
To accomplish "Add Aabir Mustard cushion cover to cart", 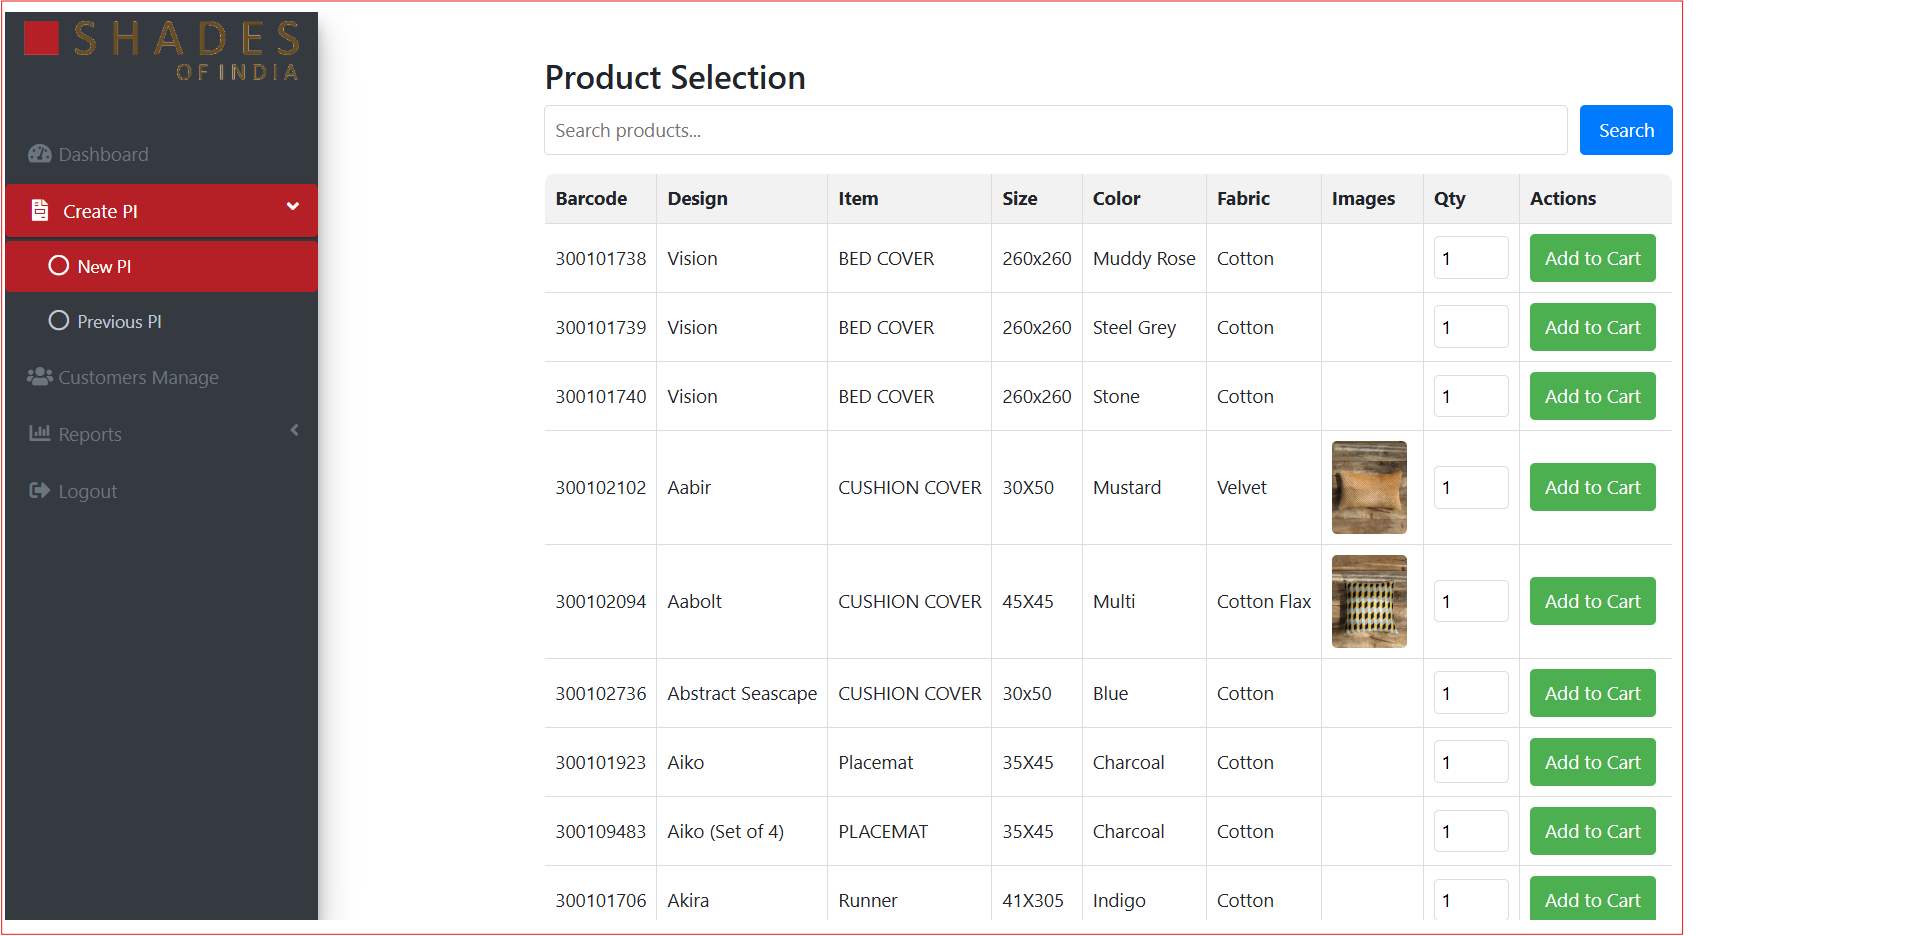I will [1592, 487].
